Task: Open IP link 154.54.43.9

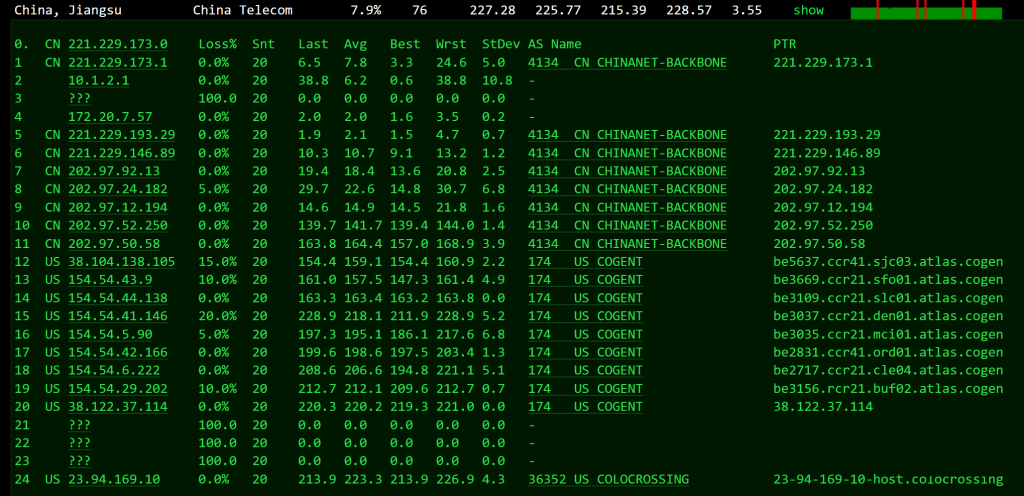Action: click(x=110, y=280)
